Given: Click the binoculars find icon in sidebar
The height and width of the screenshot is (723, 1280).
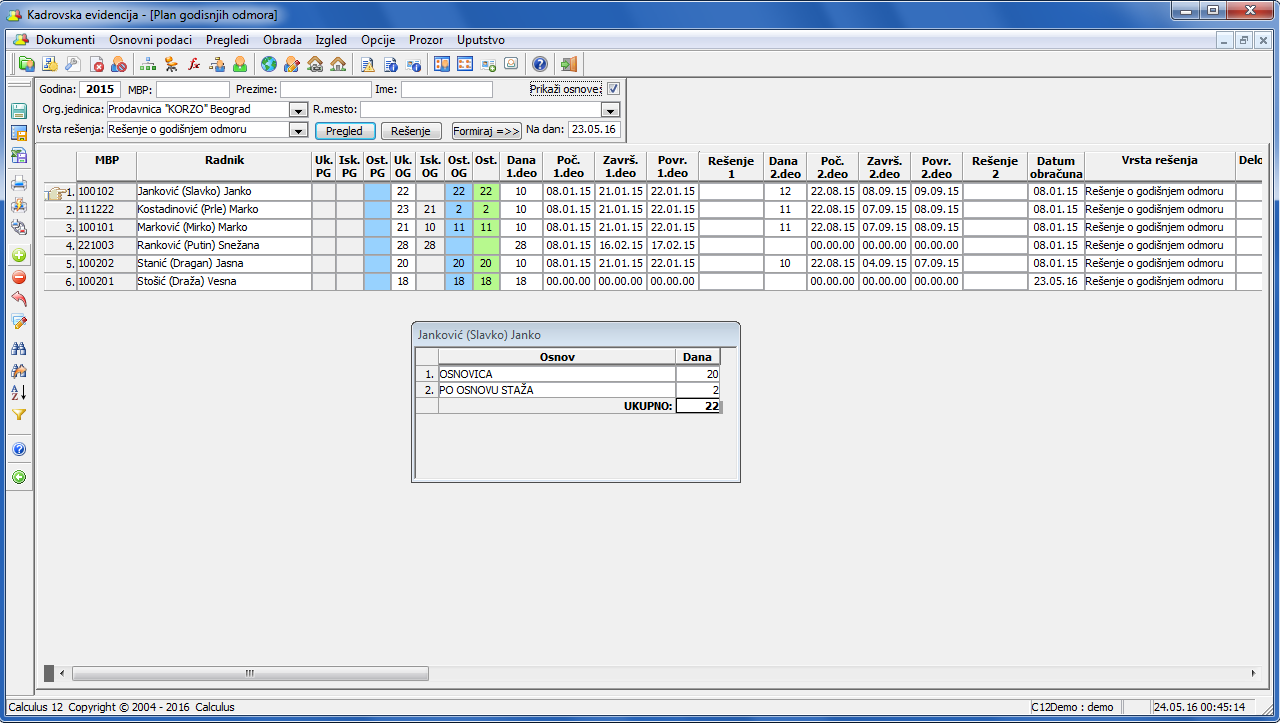Looking at the screenshot, I should (19, 348).
